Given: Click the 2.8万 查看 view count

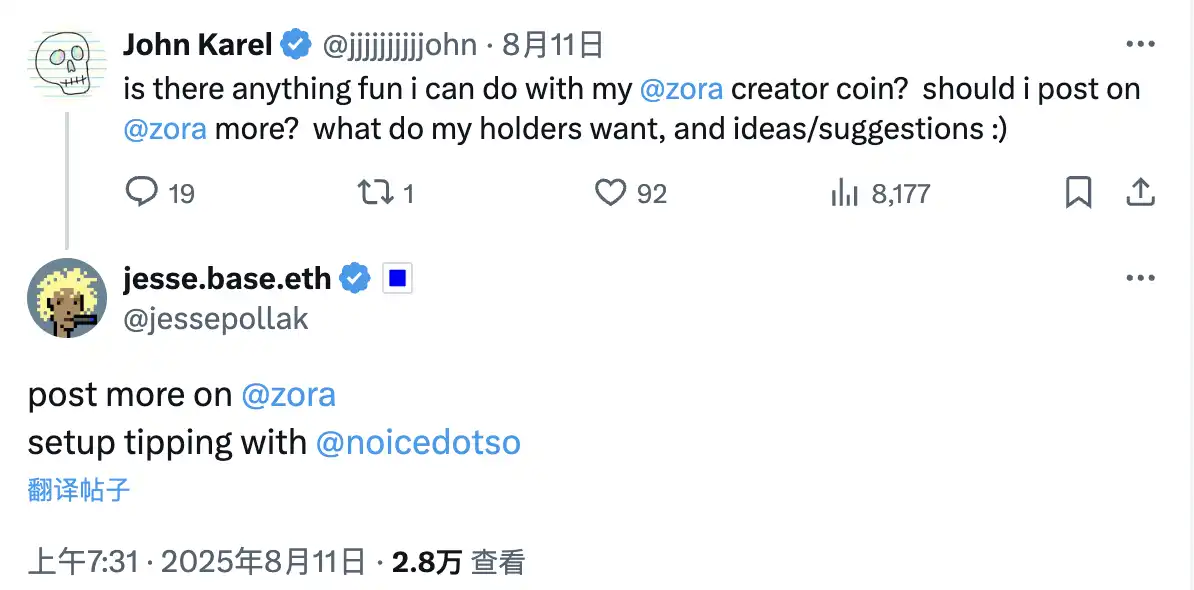Looking at the screenshot, I should click(458, 563).
